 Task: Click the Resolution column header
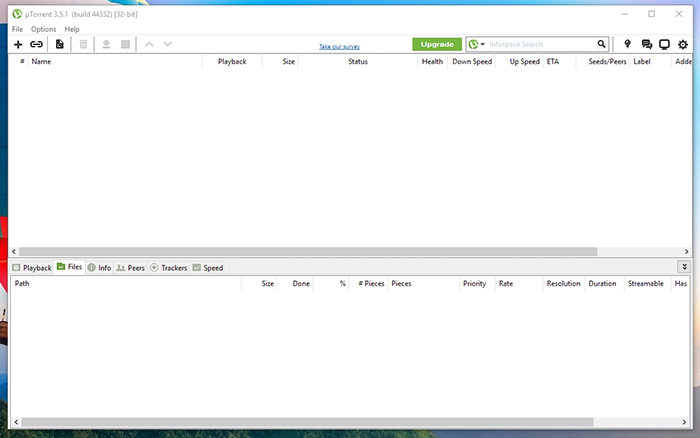564,284
